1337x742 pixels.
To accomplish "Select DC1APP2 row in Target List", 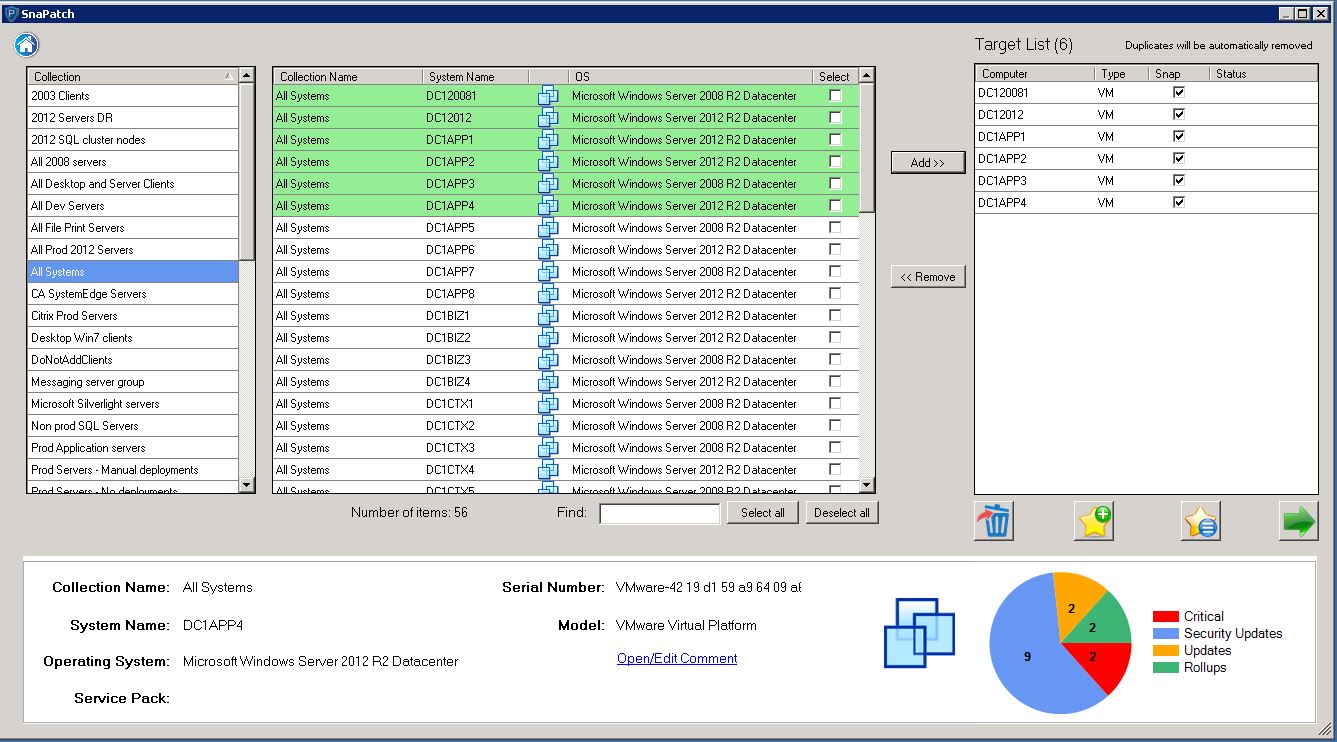I will (1146, 158).
